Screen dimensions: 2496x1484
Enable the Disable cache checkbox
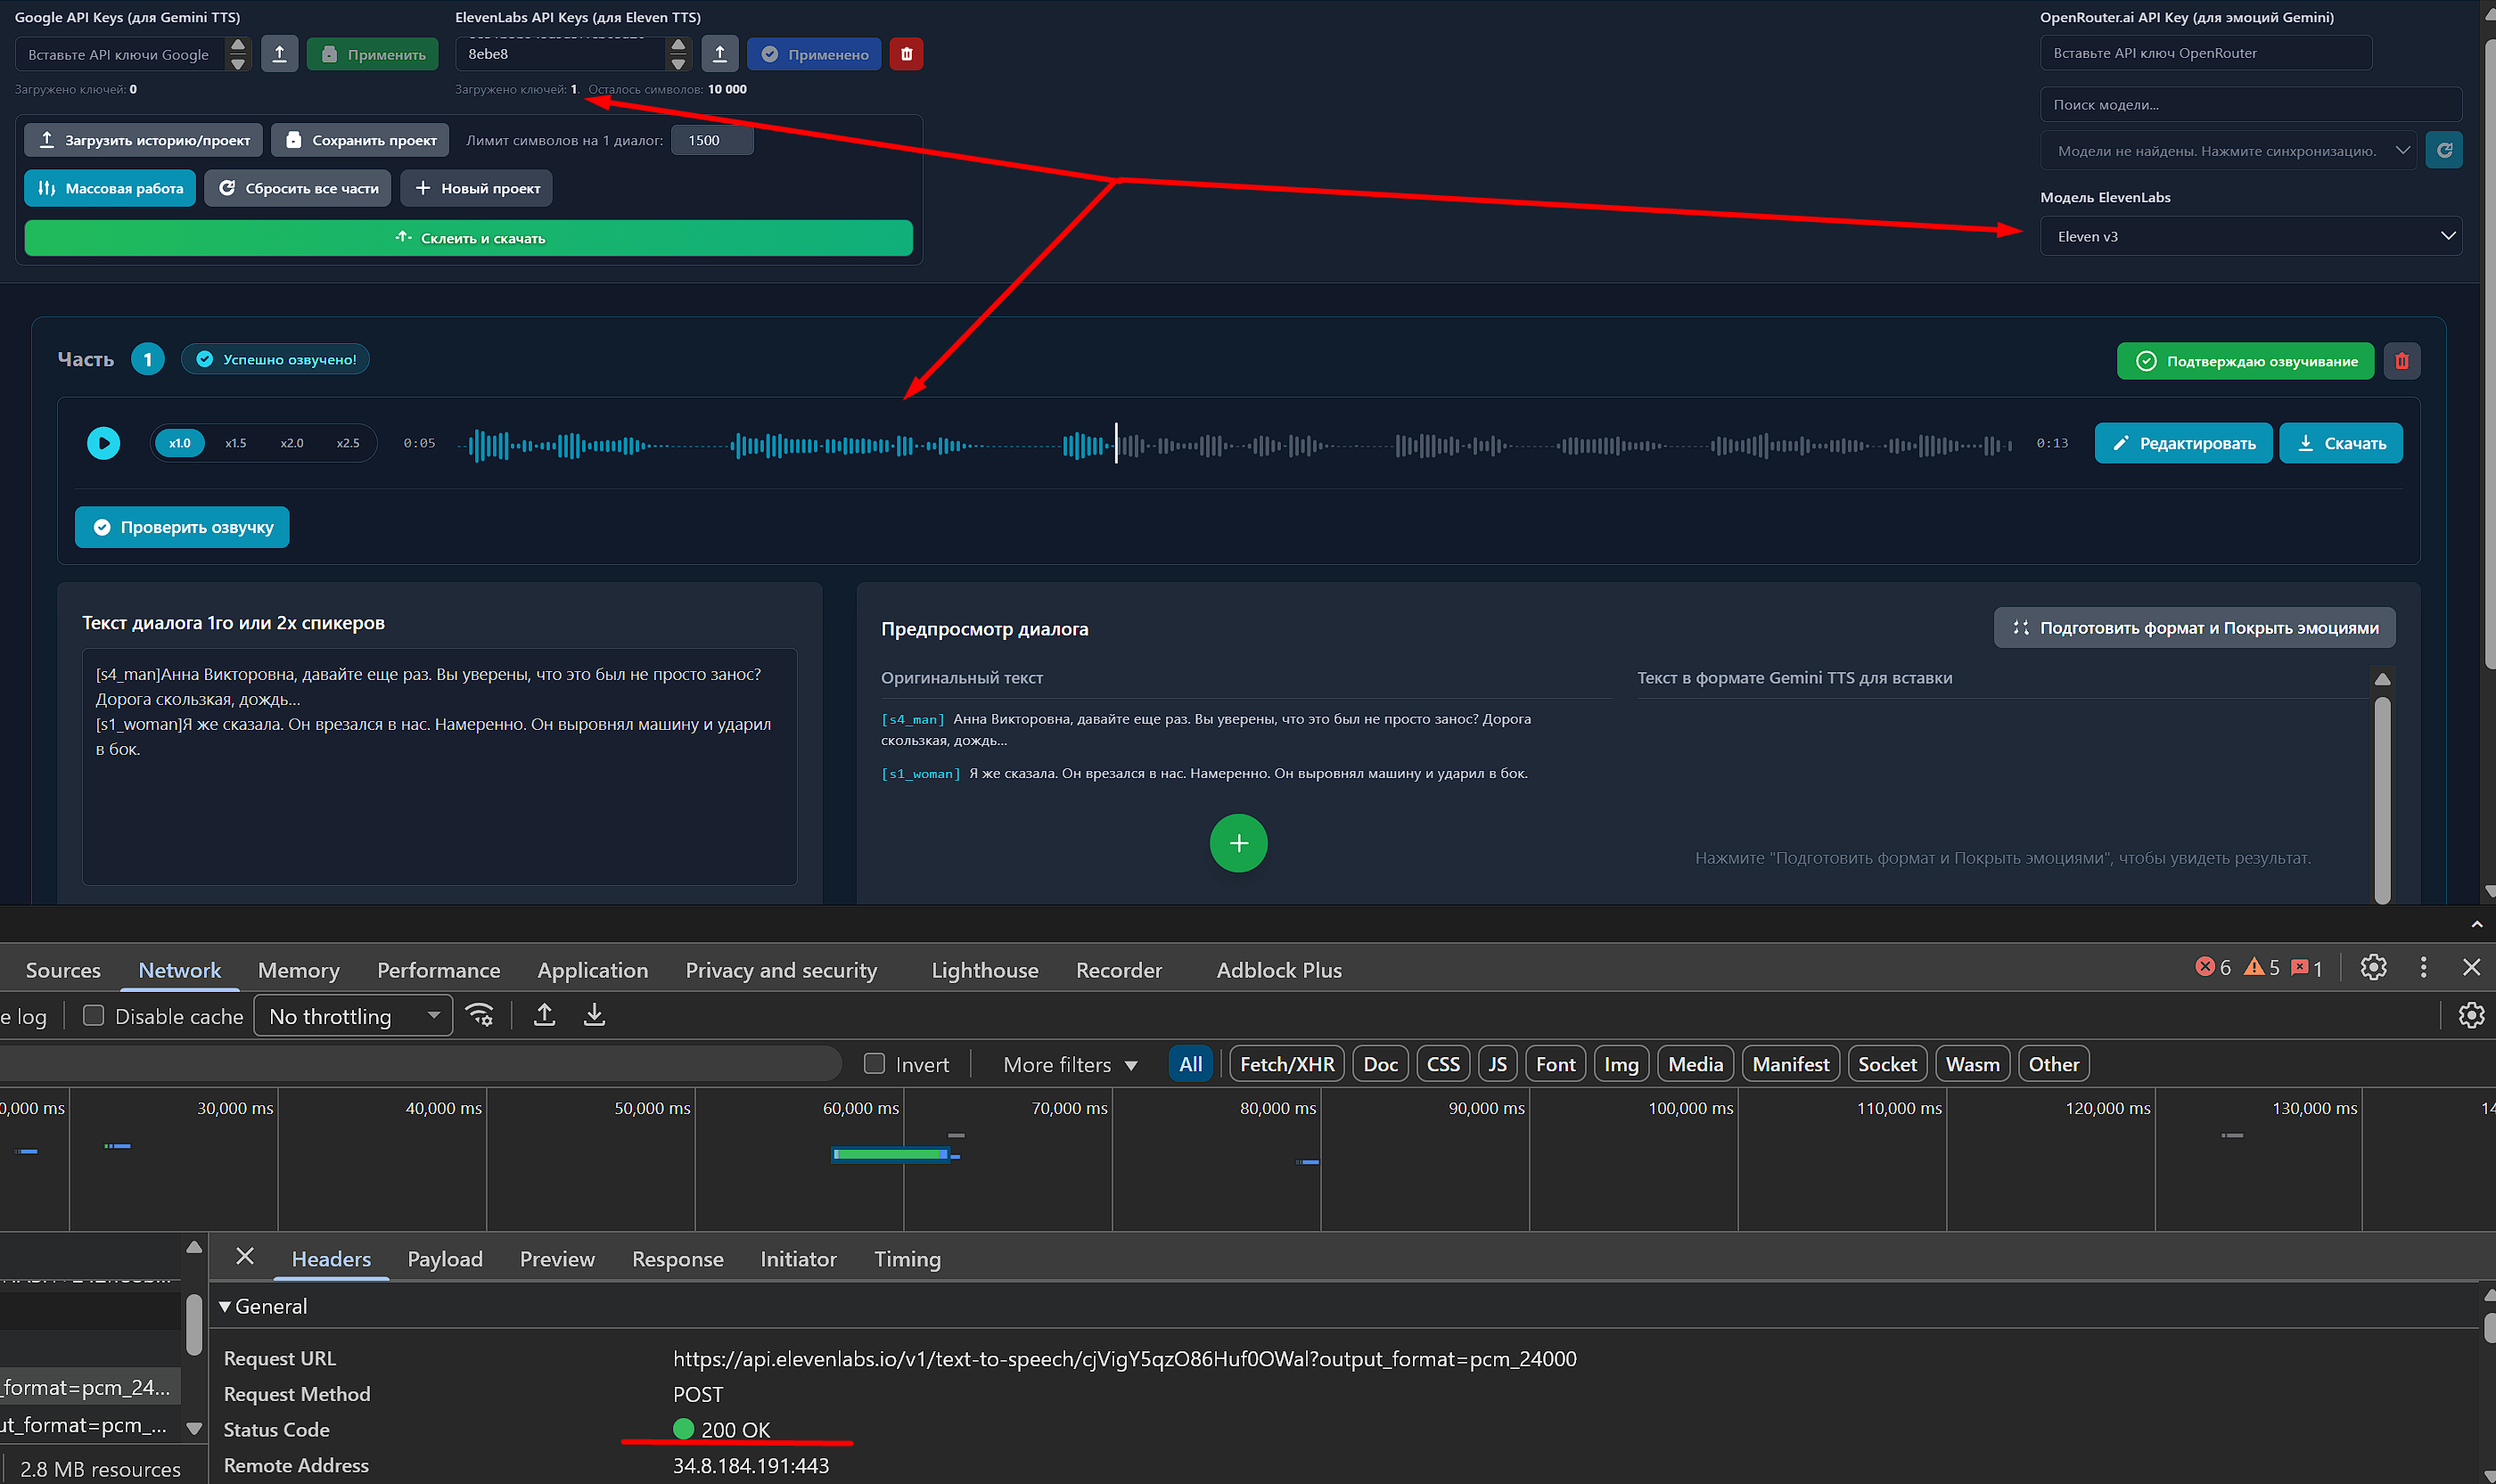tap(93, 1015)
